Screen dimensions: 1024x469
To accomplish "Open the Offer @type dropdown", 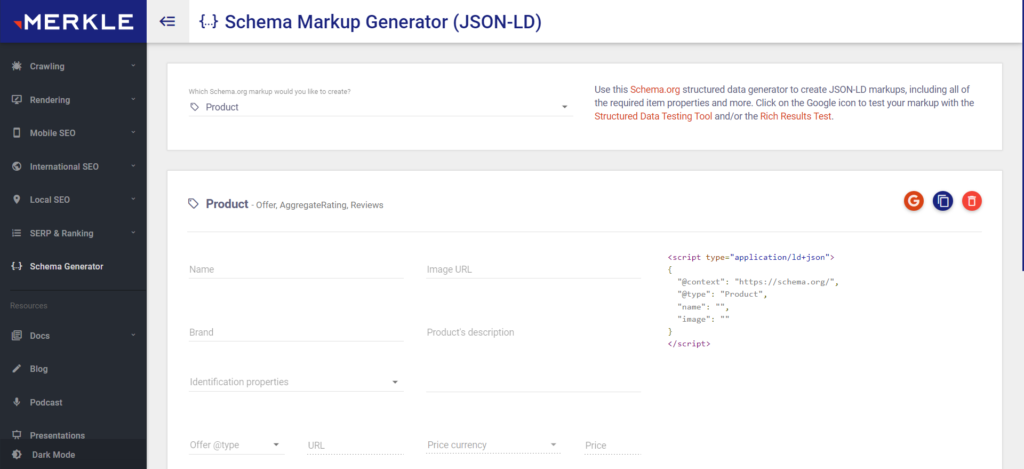I will click(x=236, y=445).
